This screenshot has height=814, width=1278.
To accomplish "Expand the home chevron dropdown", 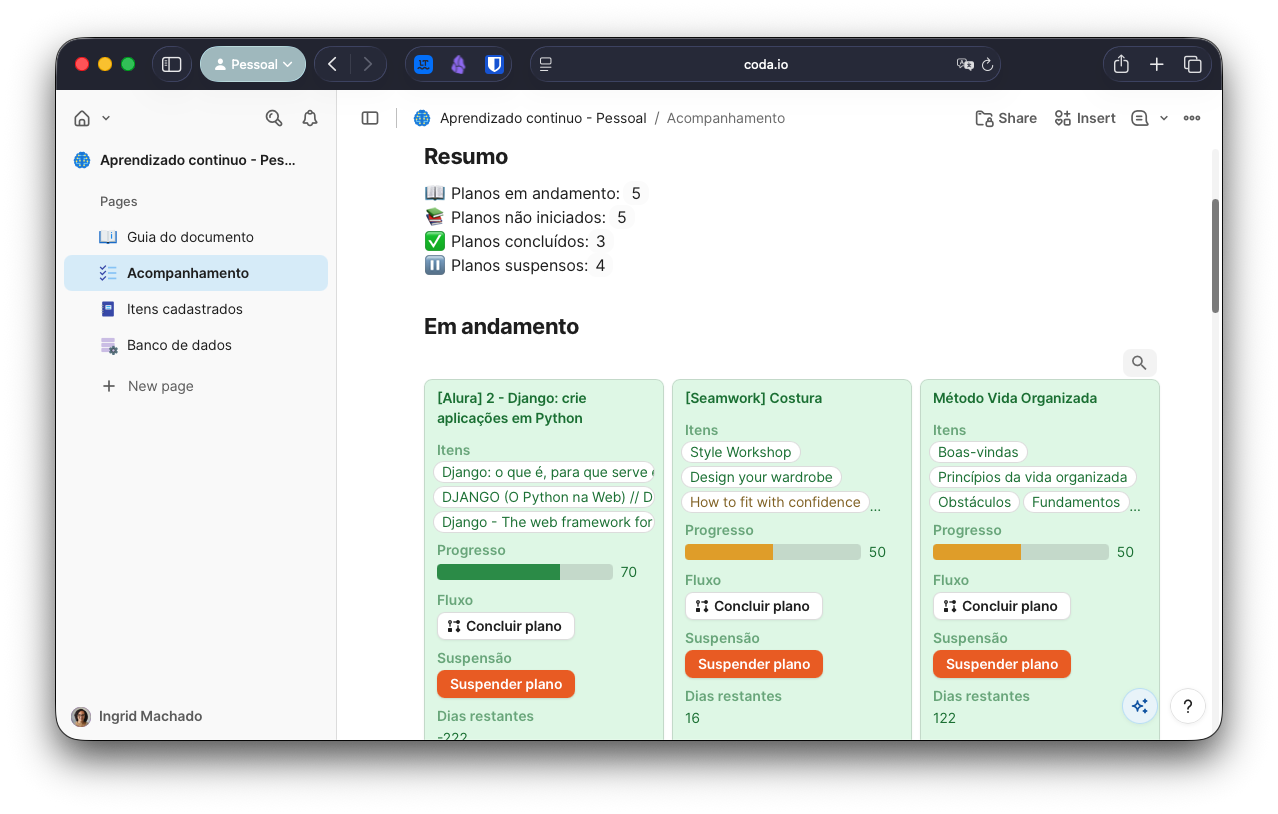I will [x=106, y=118].
